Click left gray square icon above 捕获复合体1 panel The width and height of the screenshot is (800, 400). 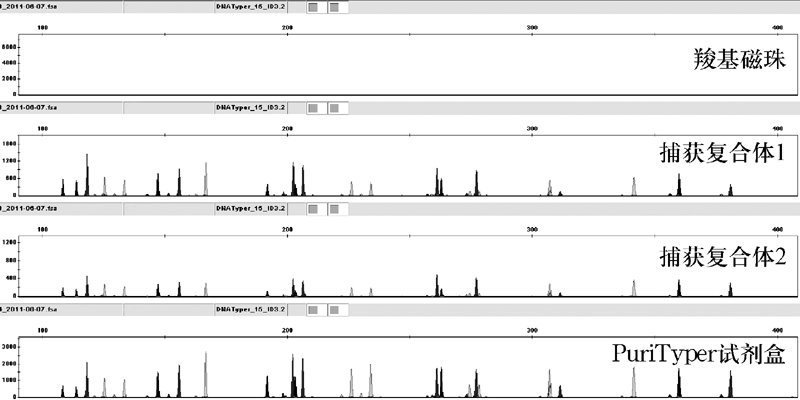click(313, 108)
